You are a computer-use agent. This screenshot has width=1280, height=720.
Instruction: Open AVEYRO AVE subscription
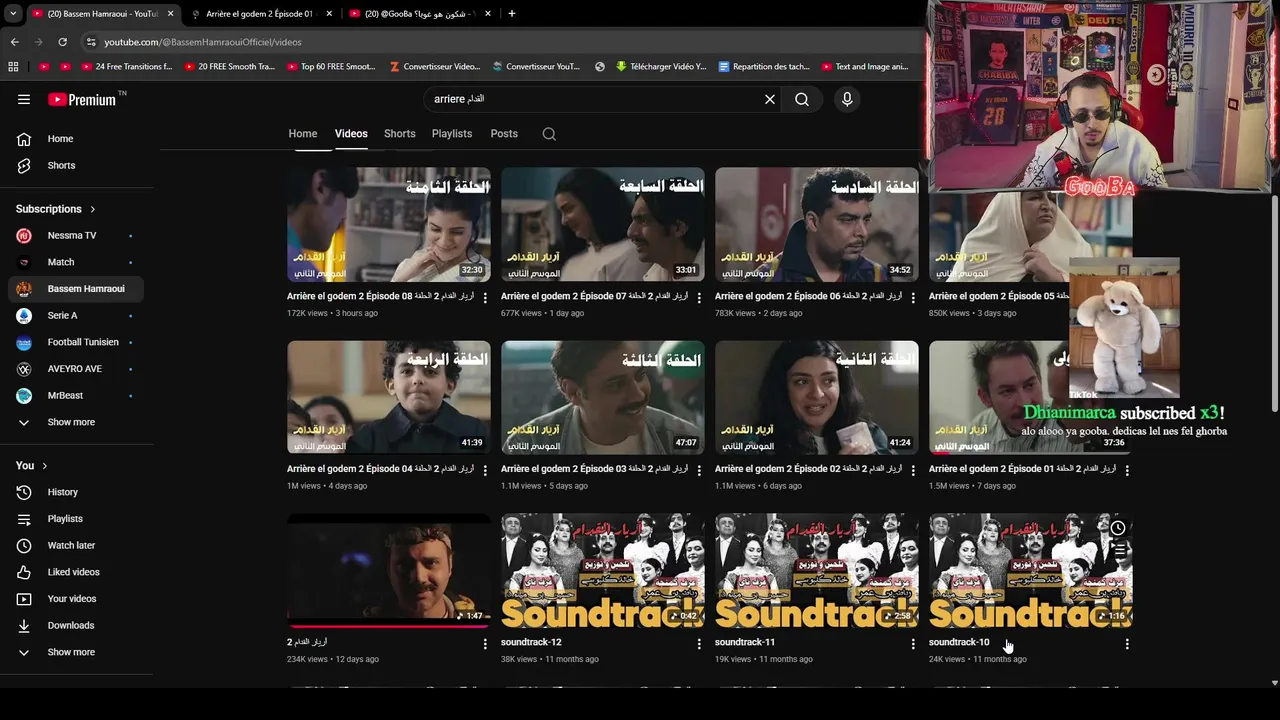pos(76,369)
